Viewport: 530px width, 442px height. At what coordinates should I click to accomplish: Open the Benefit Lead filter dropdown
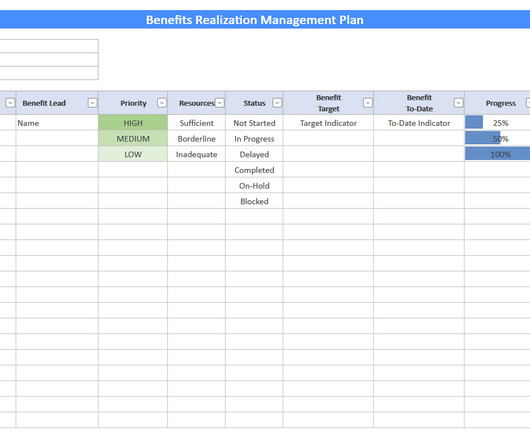[92, 103]
